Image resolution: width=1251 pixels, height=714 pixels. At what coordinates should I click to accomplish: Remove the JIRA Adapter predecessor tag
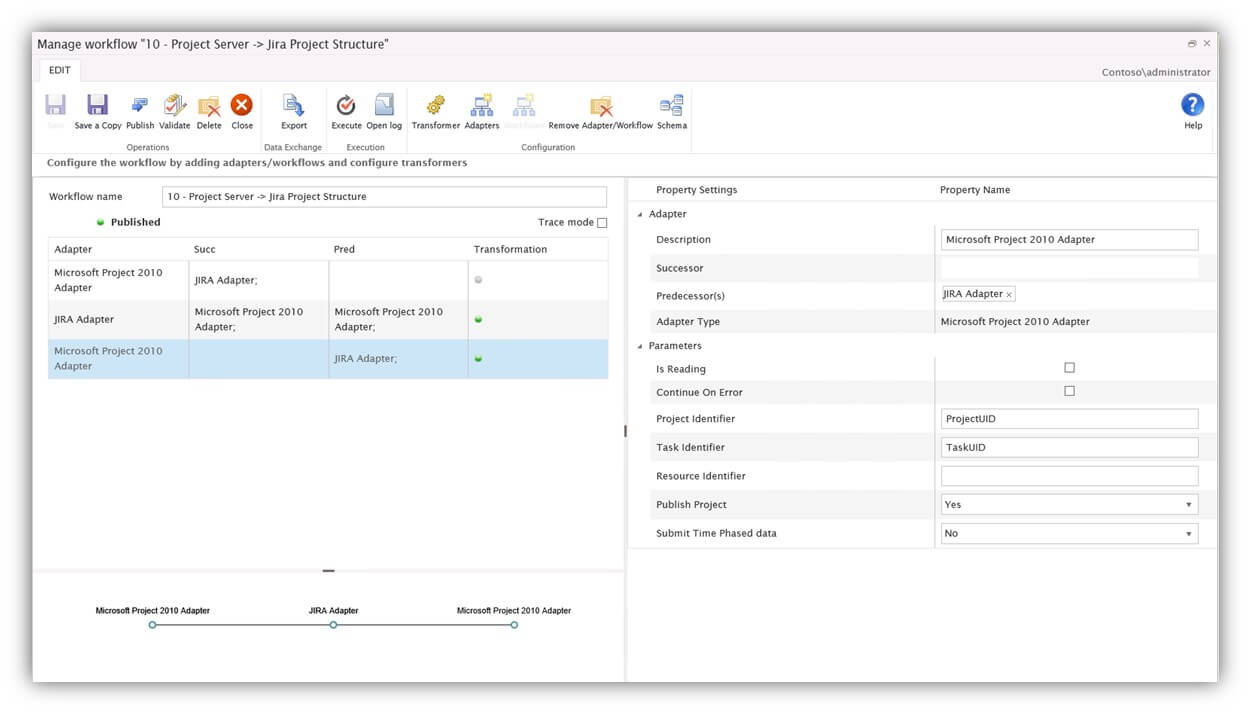1009,294
